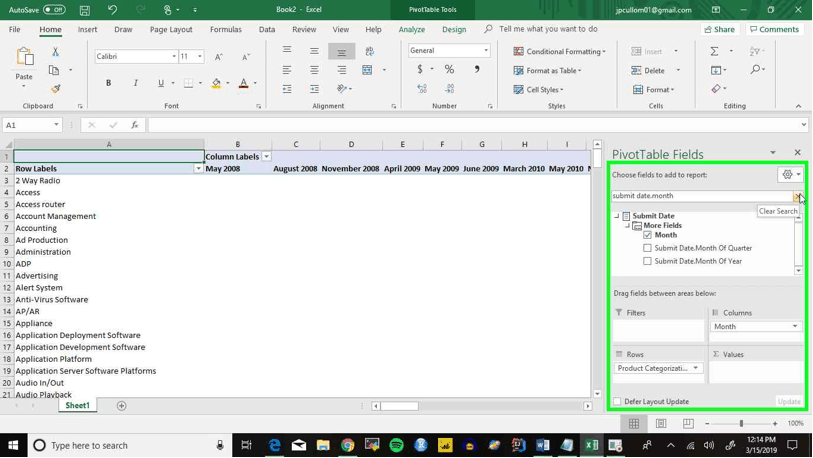The image size is (813, 458).
Task: Select Middle Align icon
Action: (x=314, y=51)
